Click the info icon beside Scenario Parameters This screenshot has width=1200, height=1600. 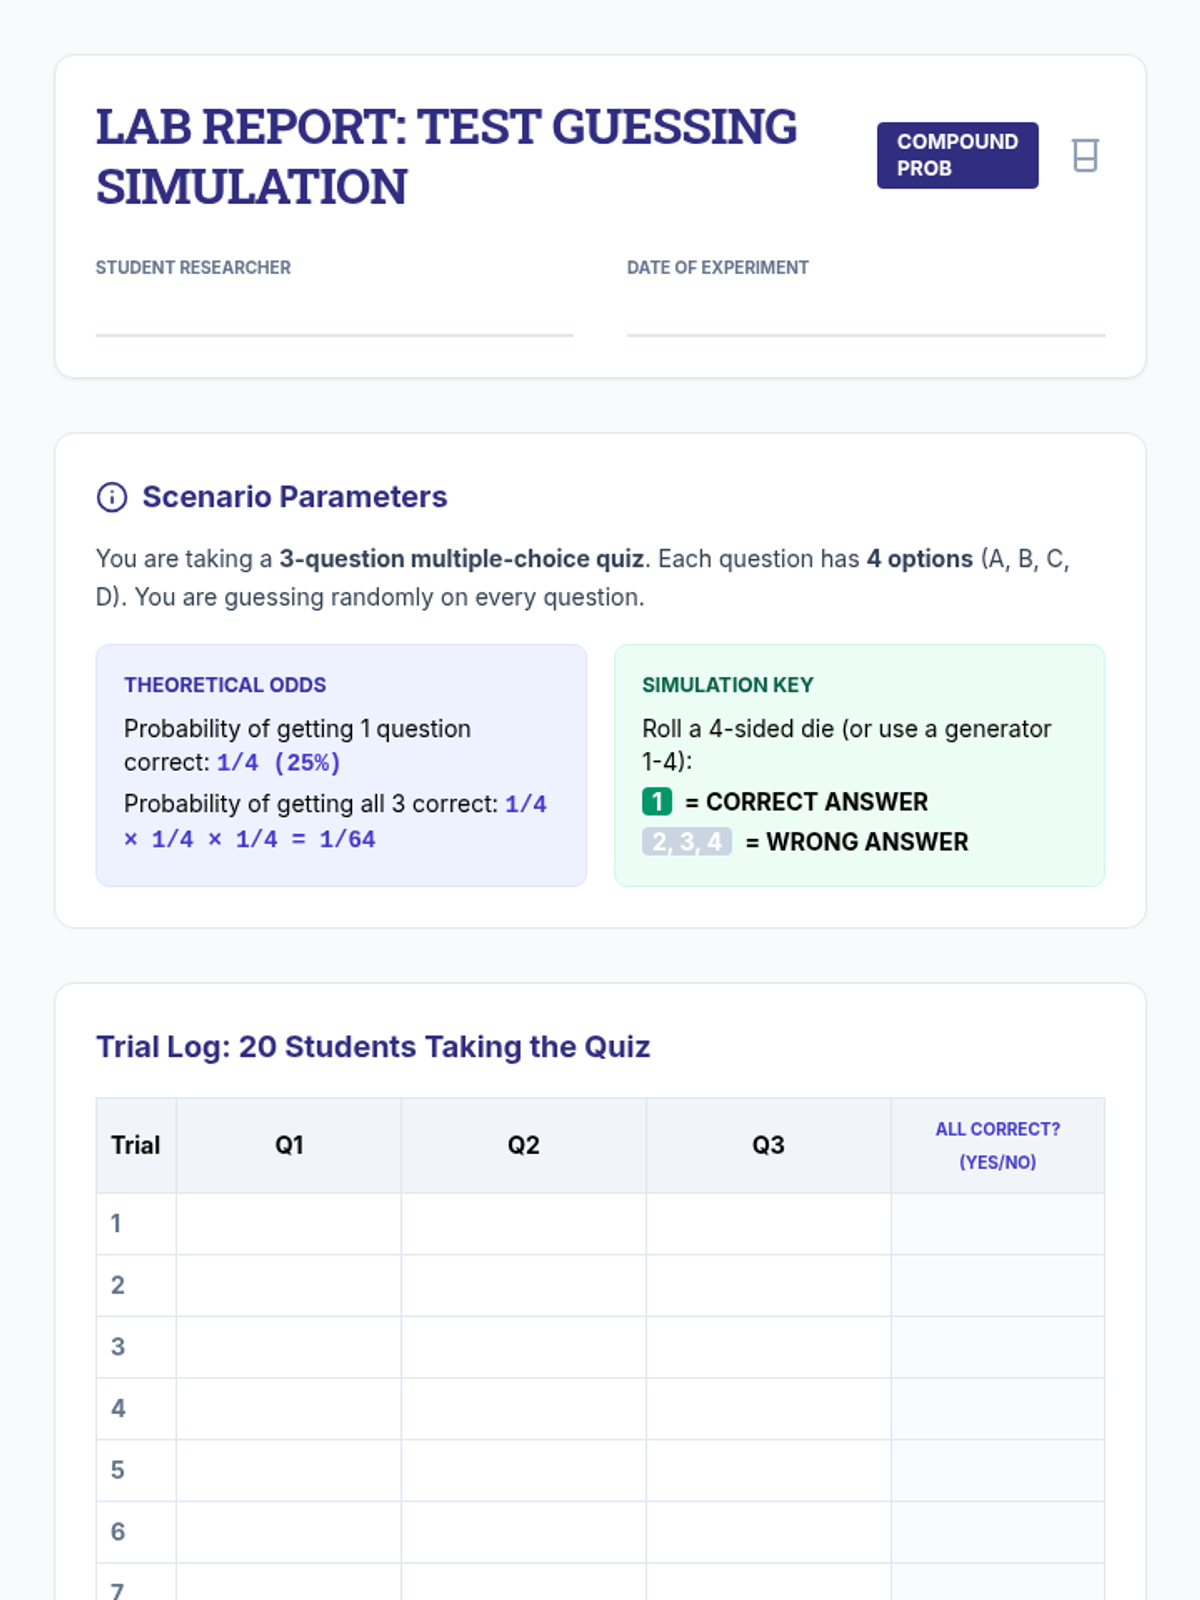click(112, 497)
